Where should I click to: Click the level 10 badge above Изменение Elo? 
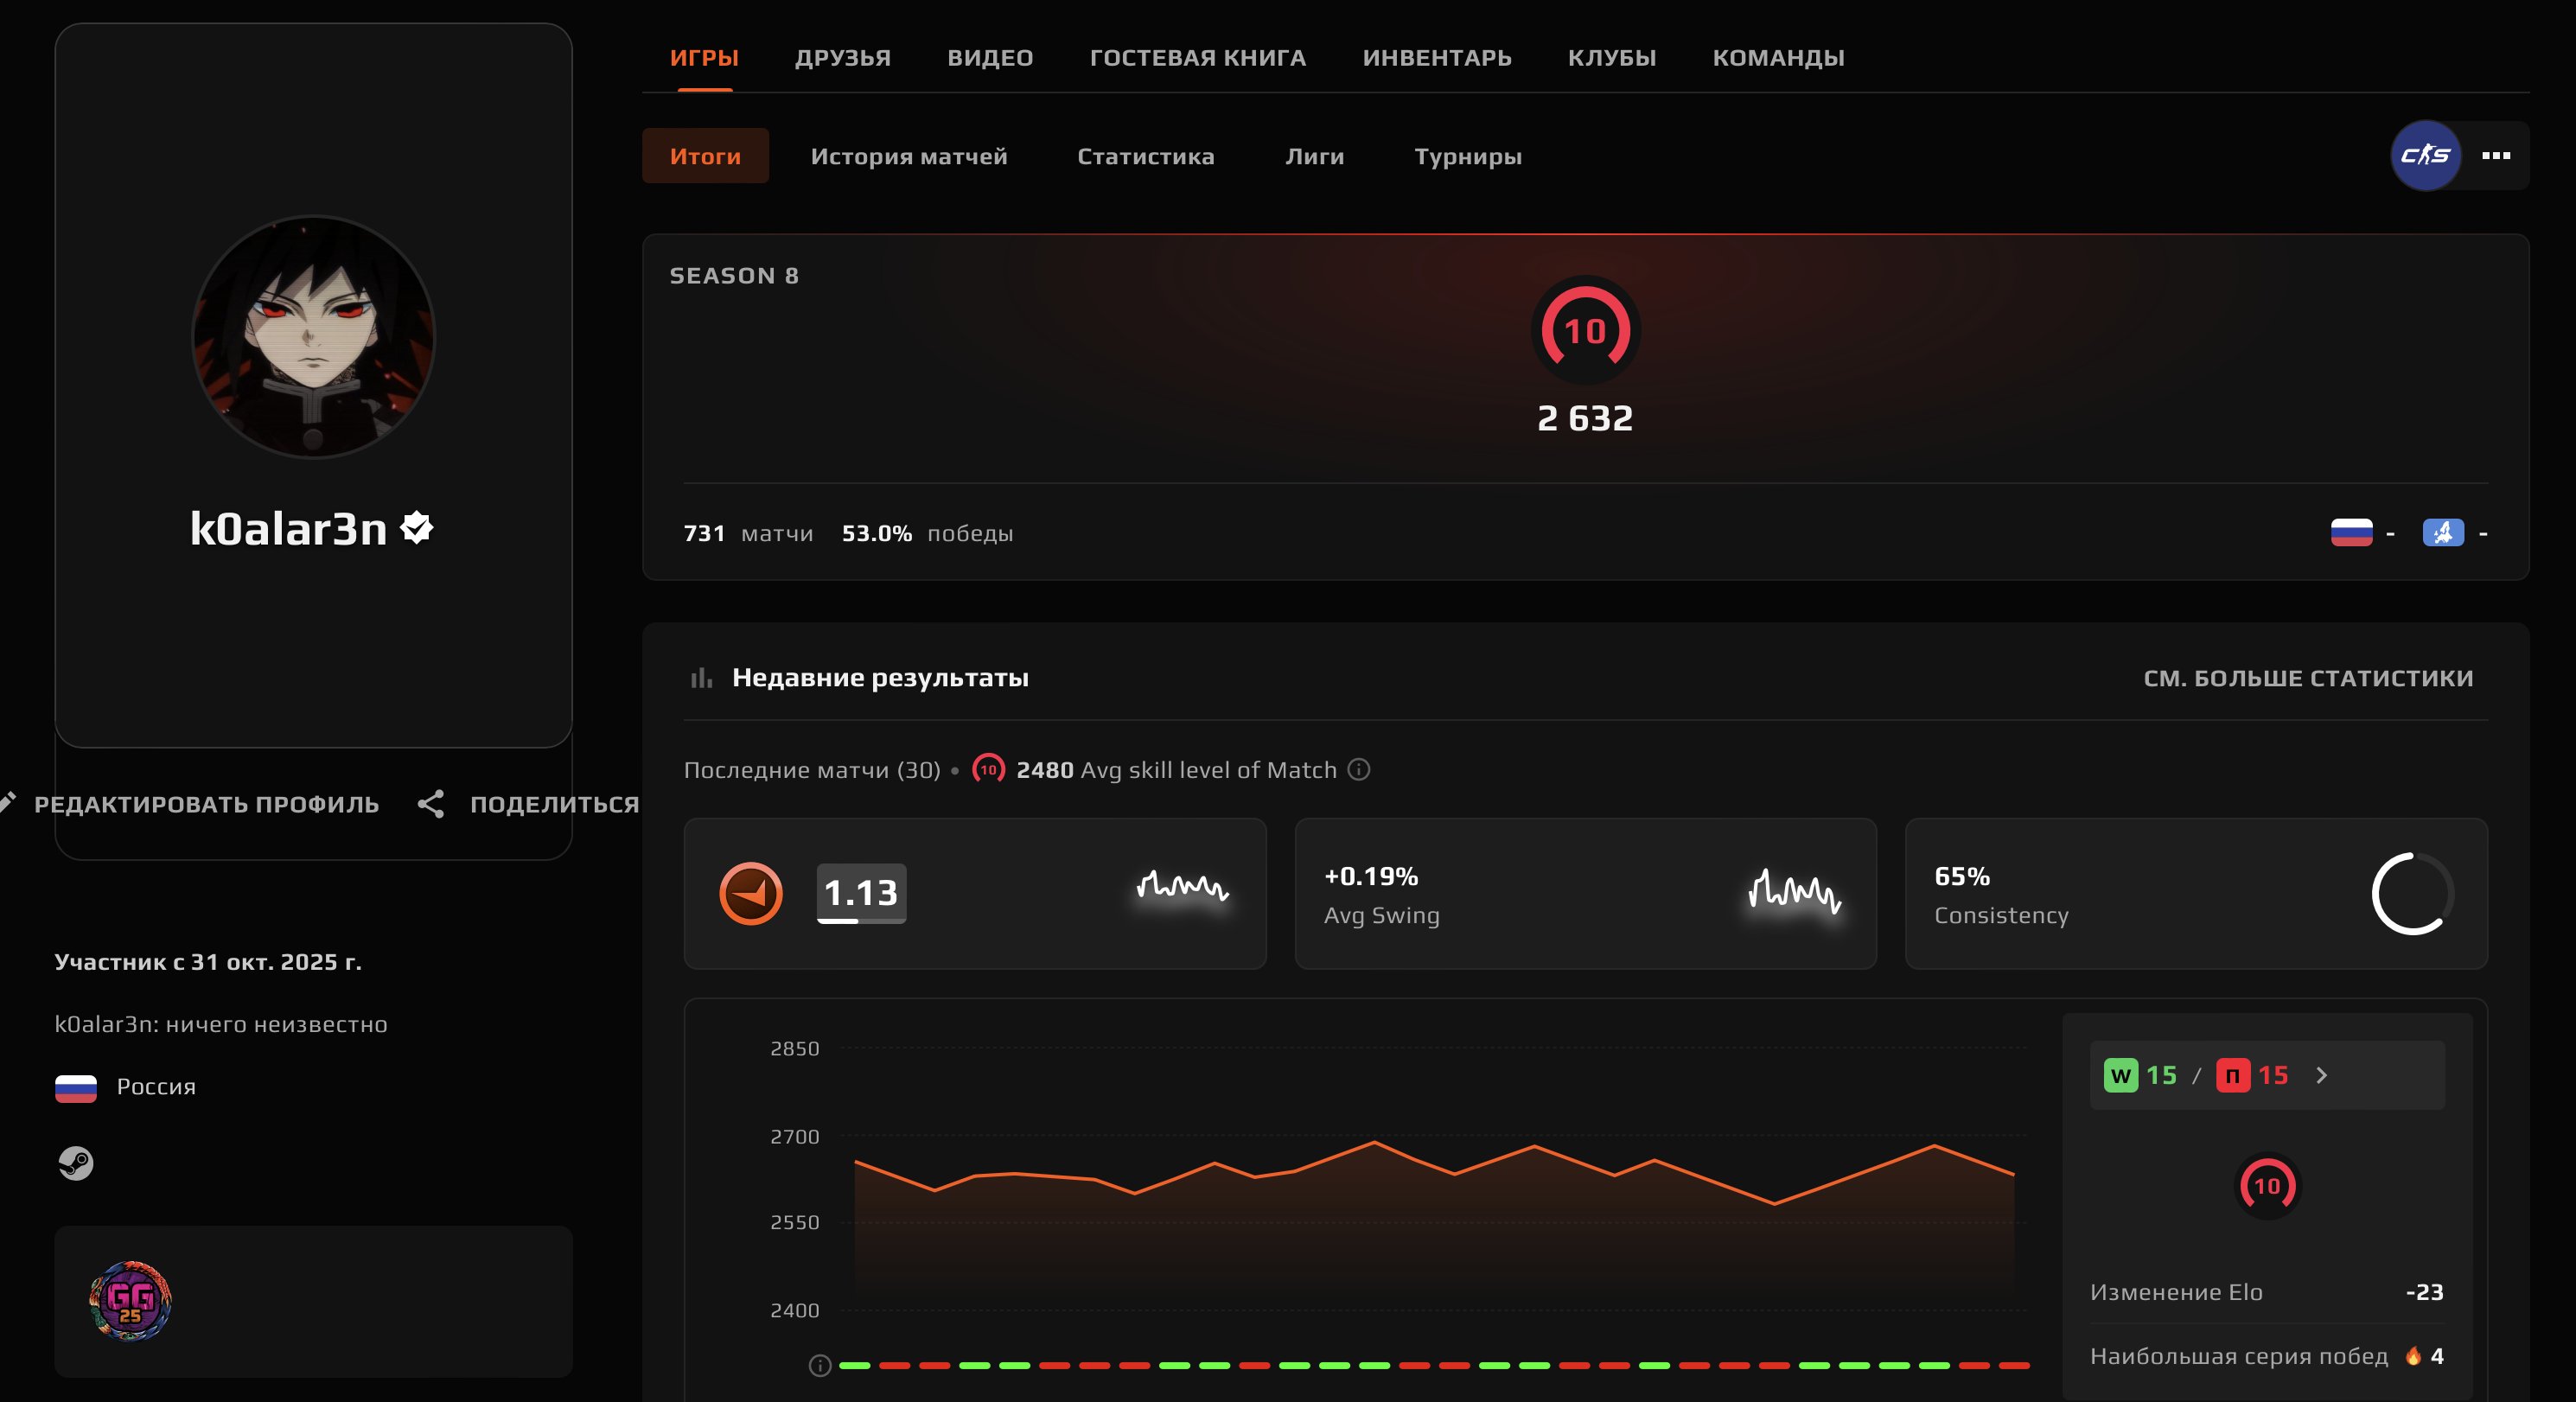coord(2267,1186)
